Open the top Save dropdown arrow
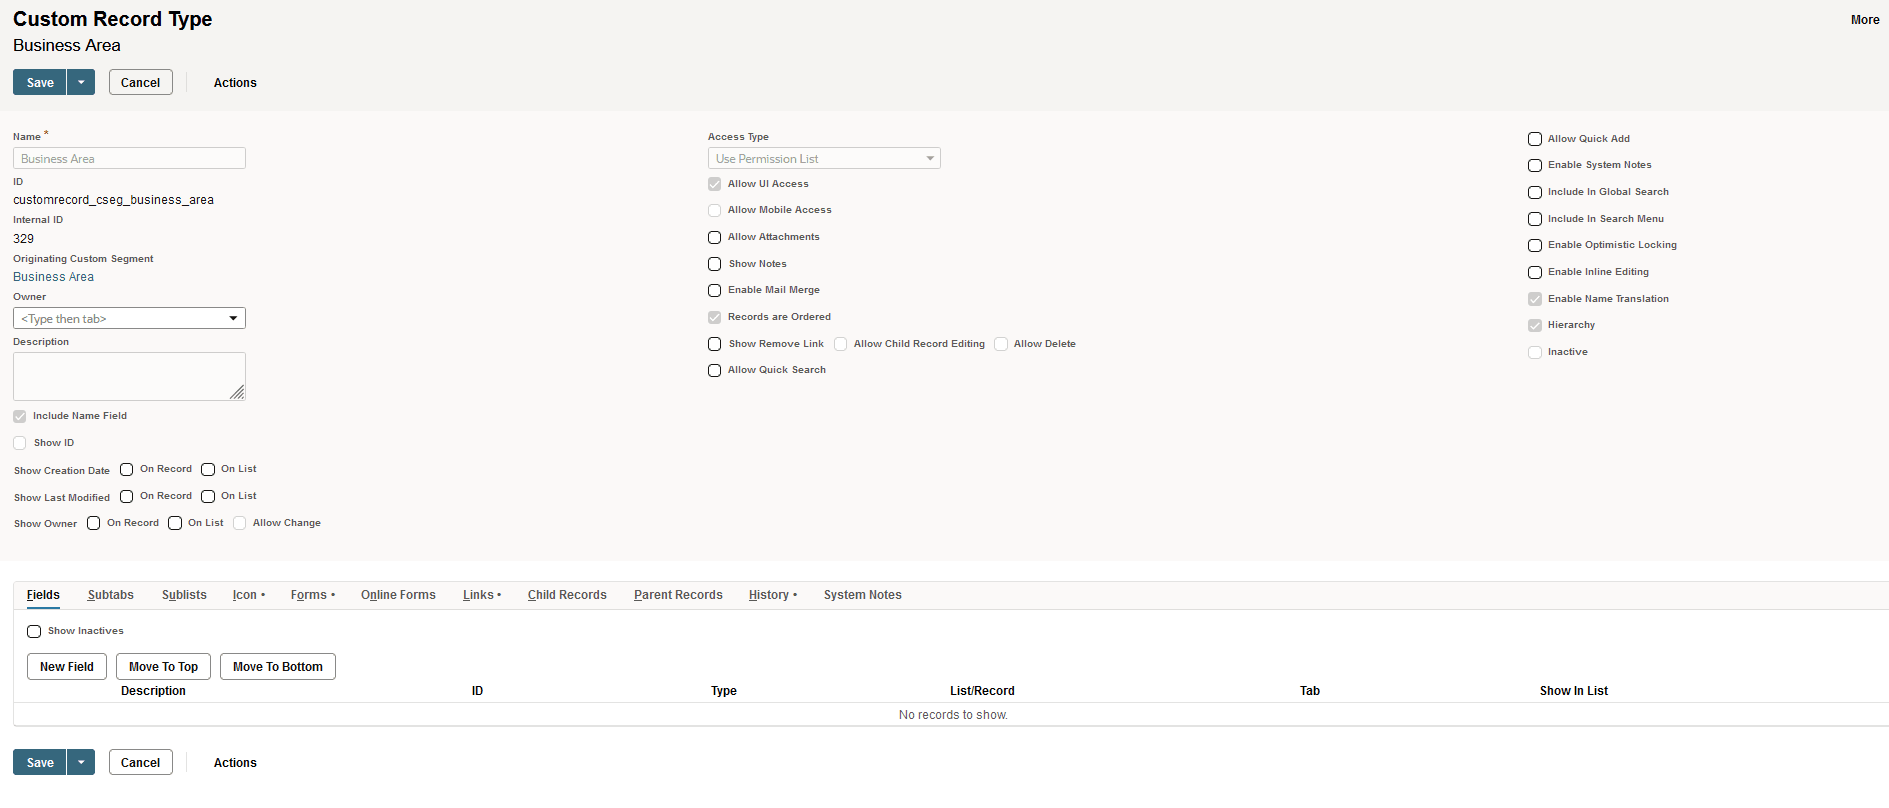Screen dimensions: 1889x808 (81, 82)
